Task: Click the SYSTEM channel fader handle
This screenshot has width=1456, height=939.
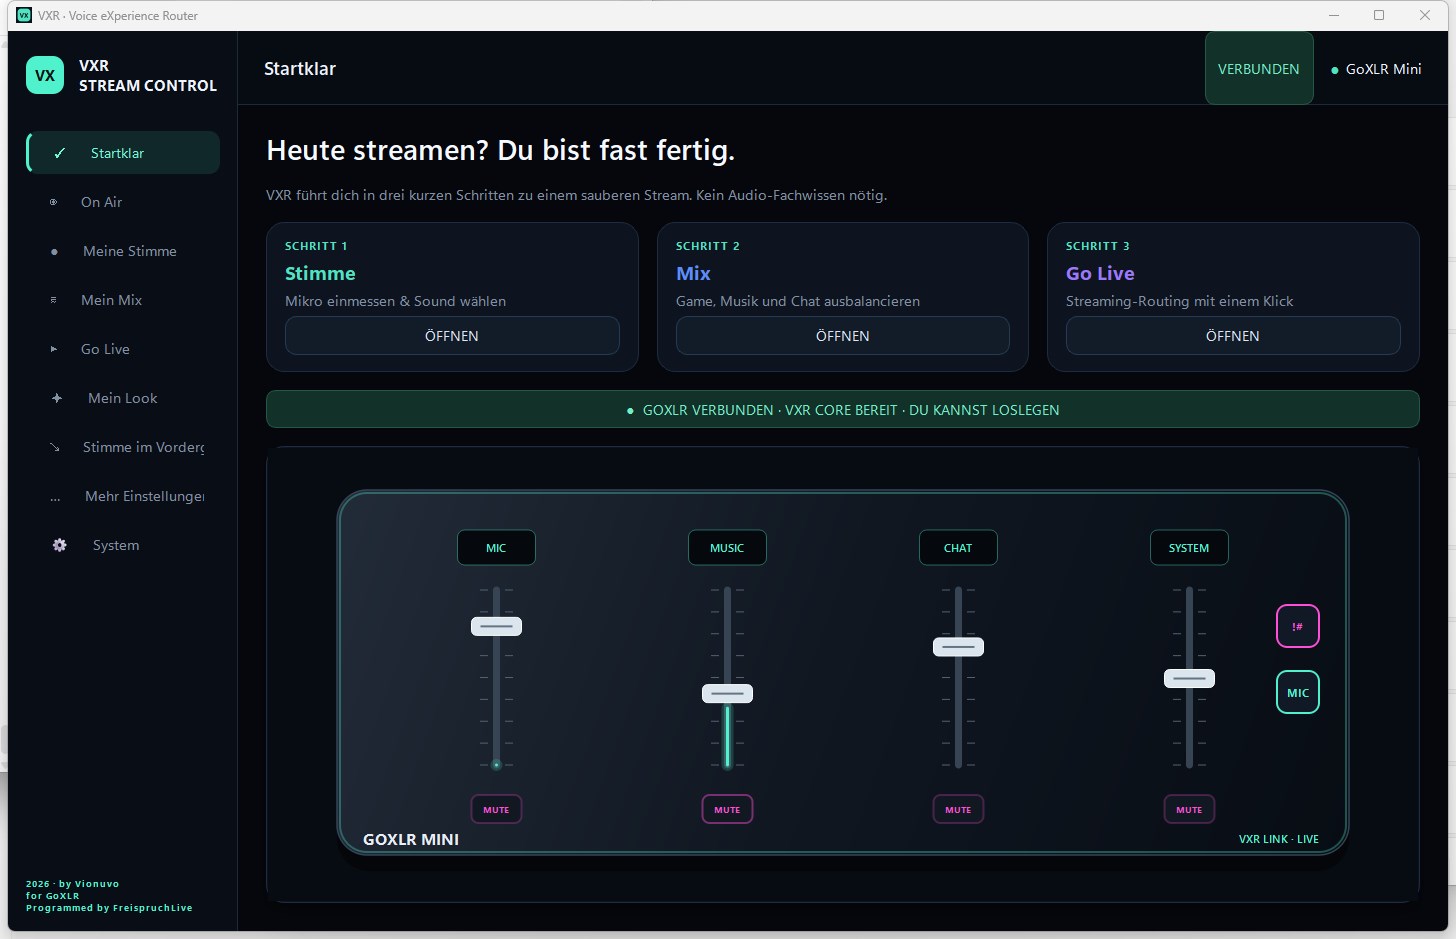Action: (x=1189, y=678)
